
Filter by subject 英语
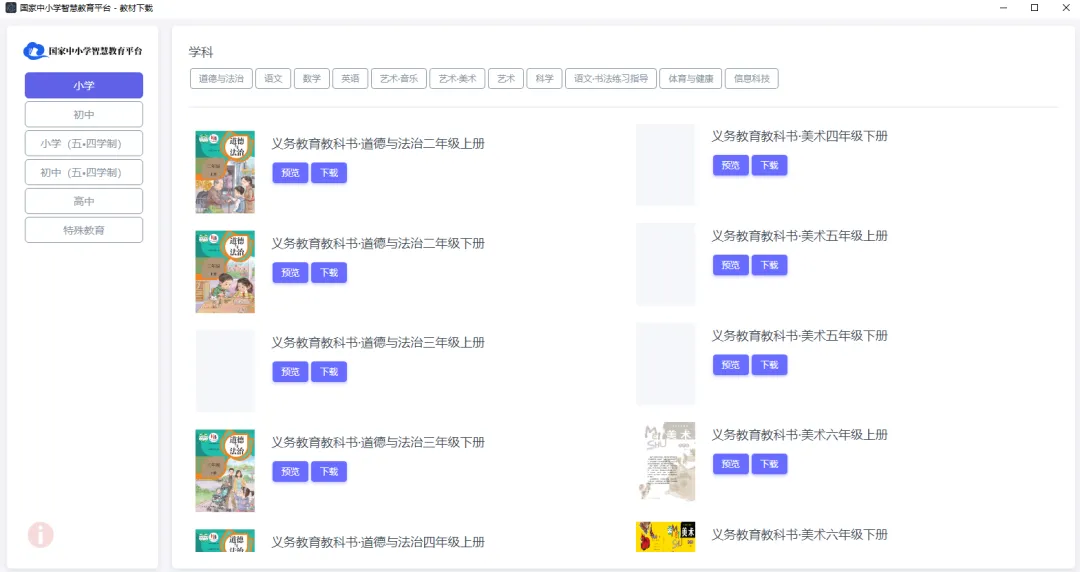click(351, 79)
